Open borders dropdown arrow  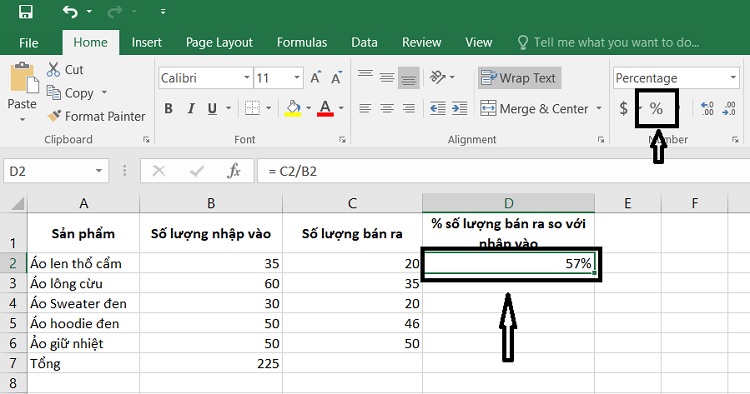(x=269, y=108)
